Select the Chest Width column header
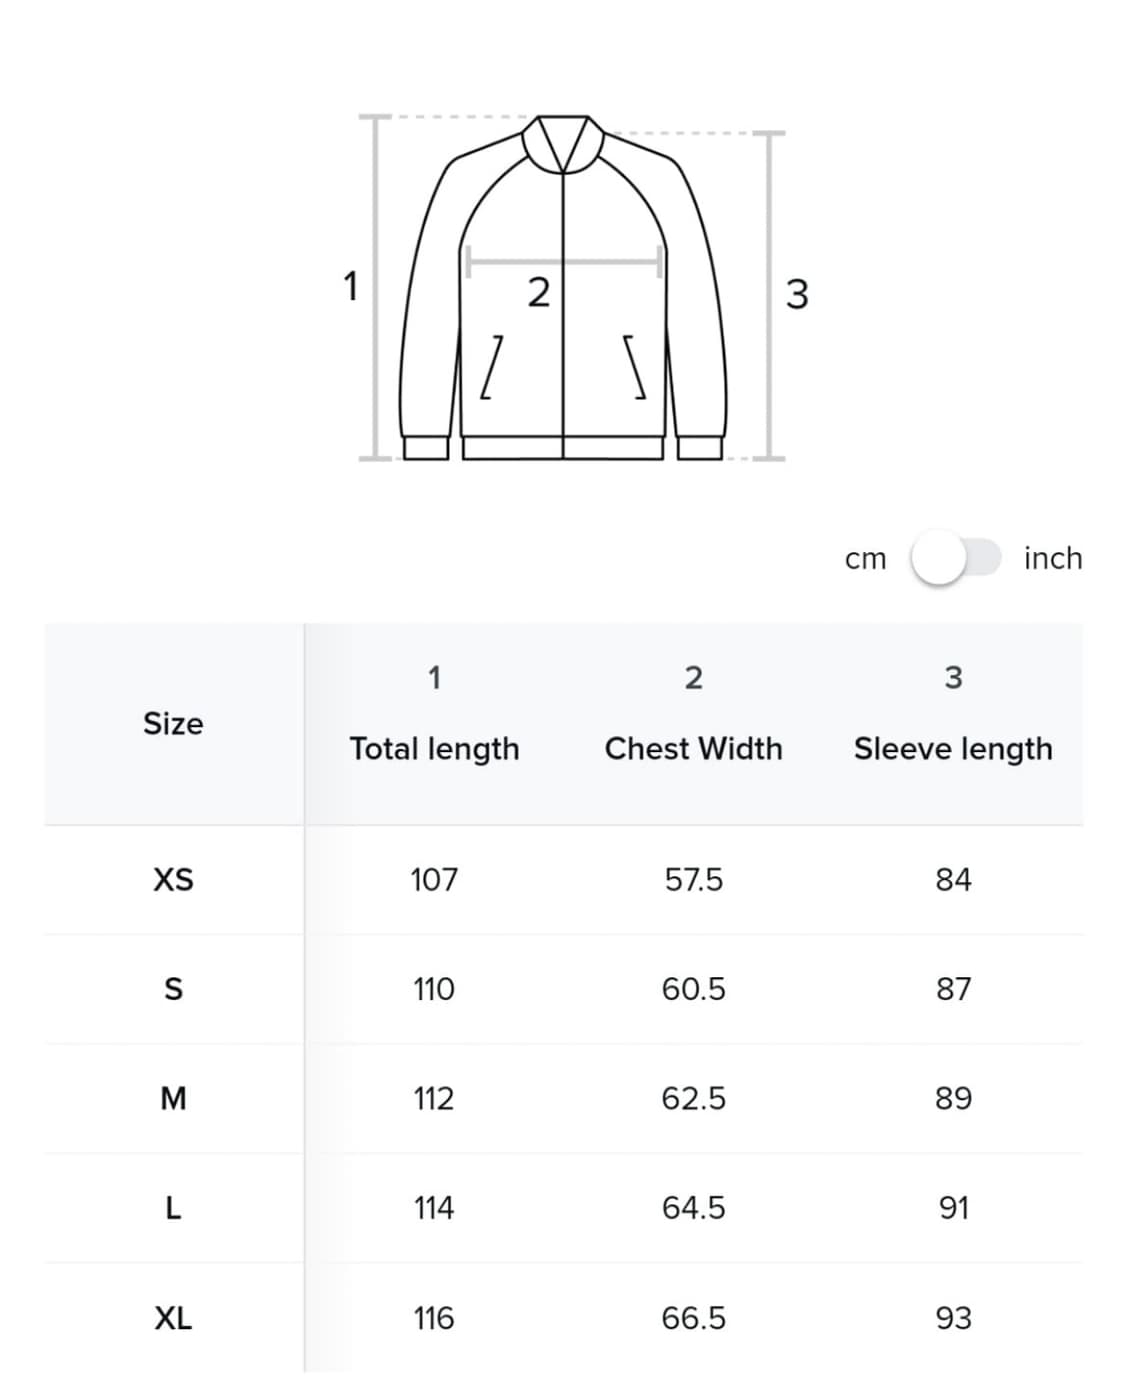The image size is (1125, 1386). [693, 748]
